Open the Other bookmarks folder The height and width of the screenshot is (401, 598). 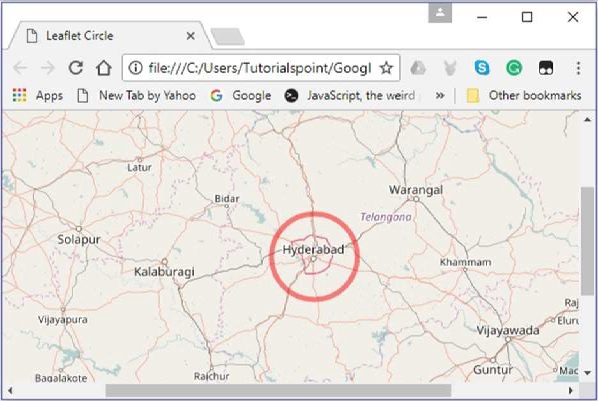click(x=524, y=95)
